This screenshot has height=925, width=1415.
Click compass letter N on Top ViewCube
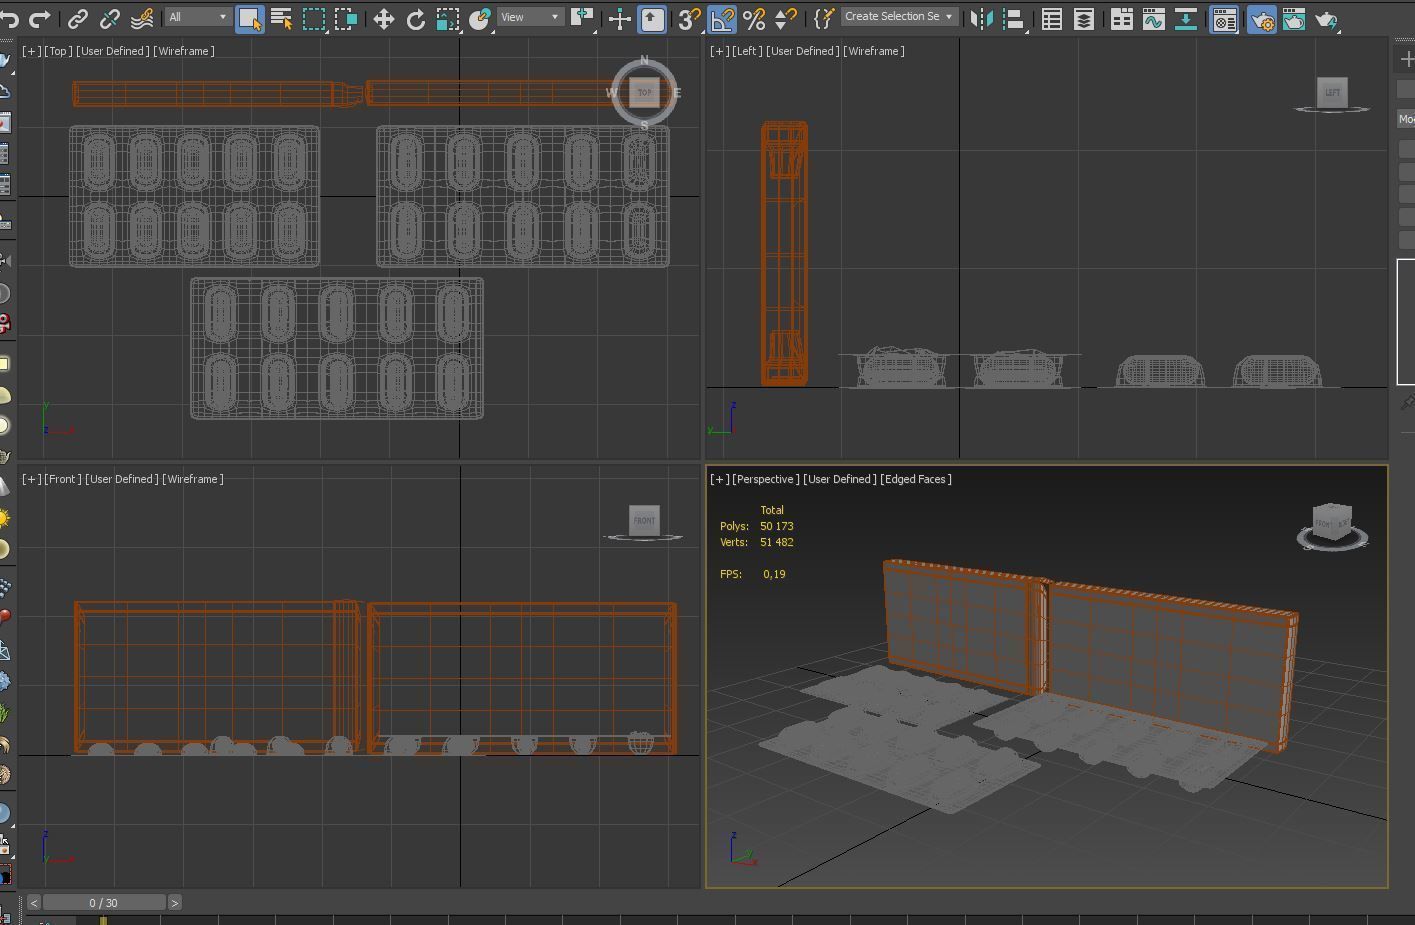click(x=644, y=61)
